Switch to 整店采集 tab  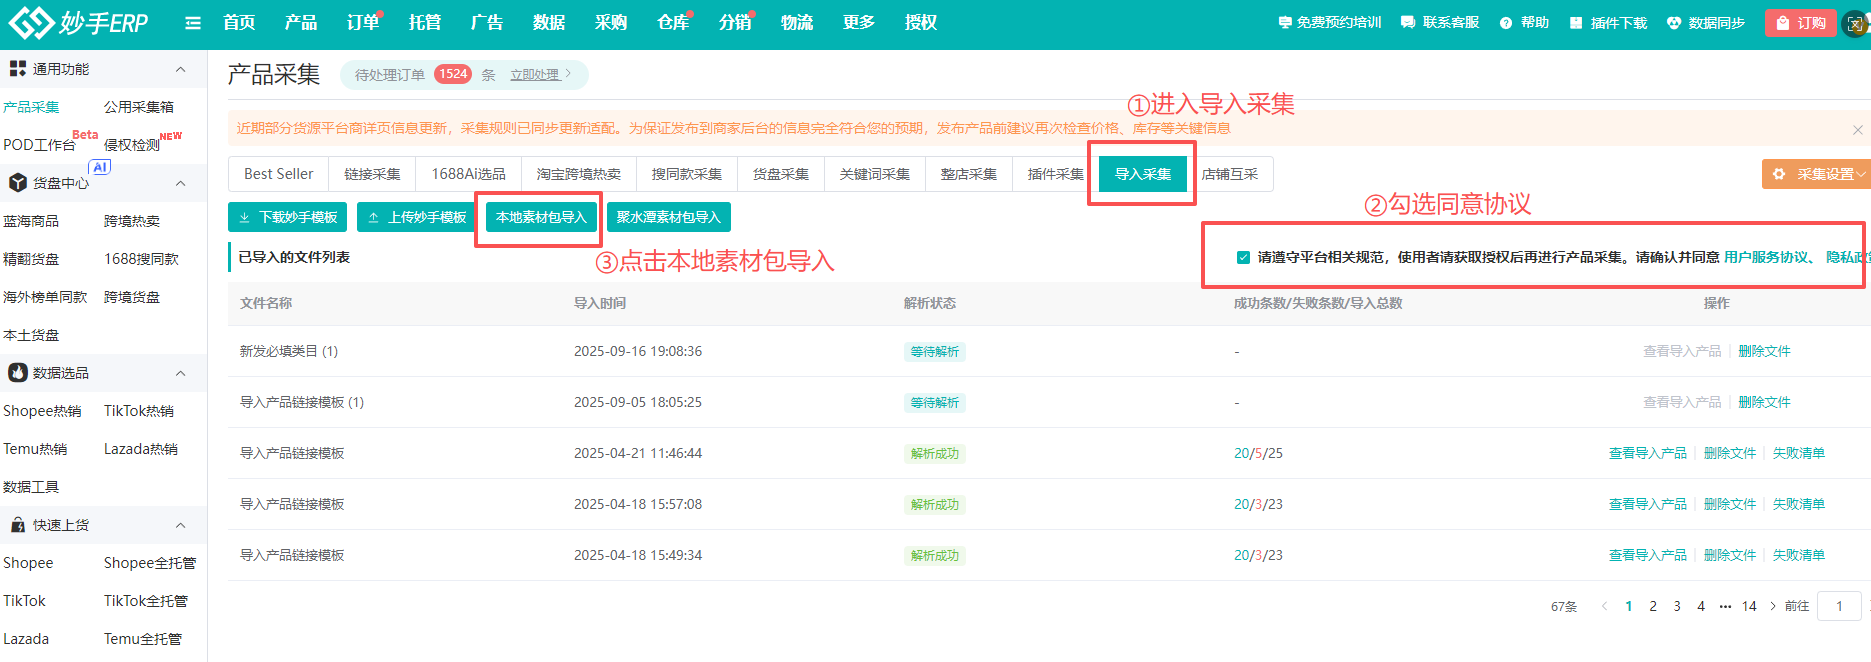click(x=968, y=174)
